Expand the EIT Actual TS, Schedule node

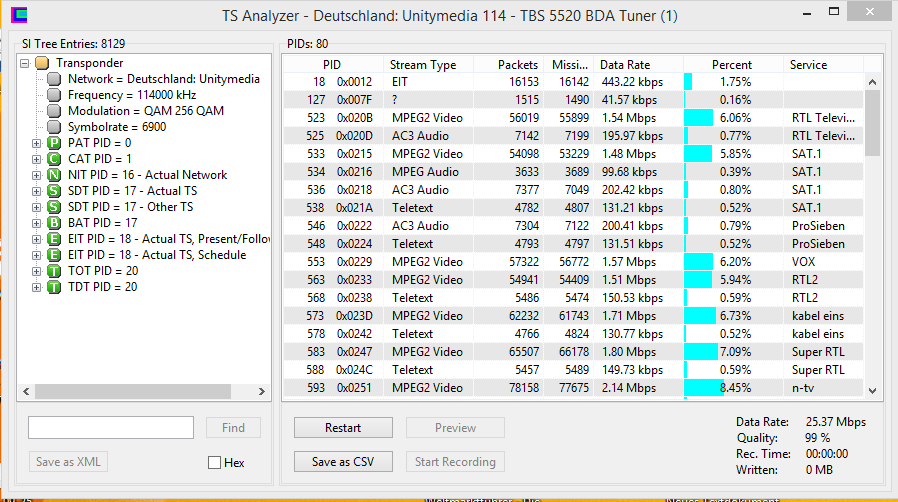point(37,255)
